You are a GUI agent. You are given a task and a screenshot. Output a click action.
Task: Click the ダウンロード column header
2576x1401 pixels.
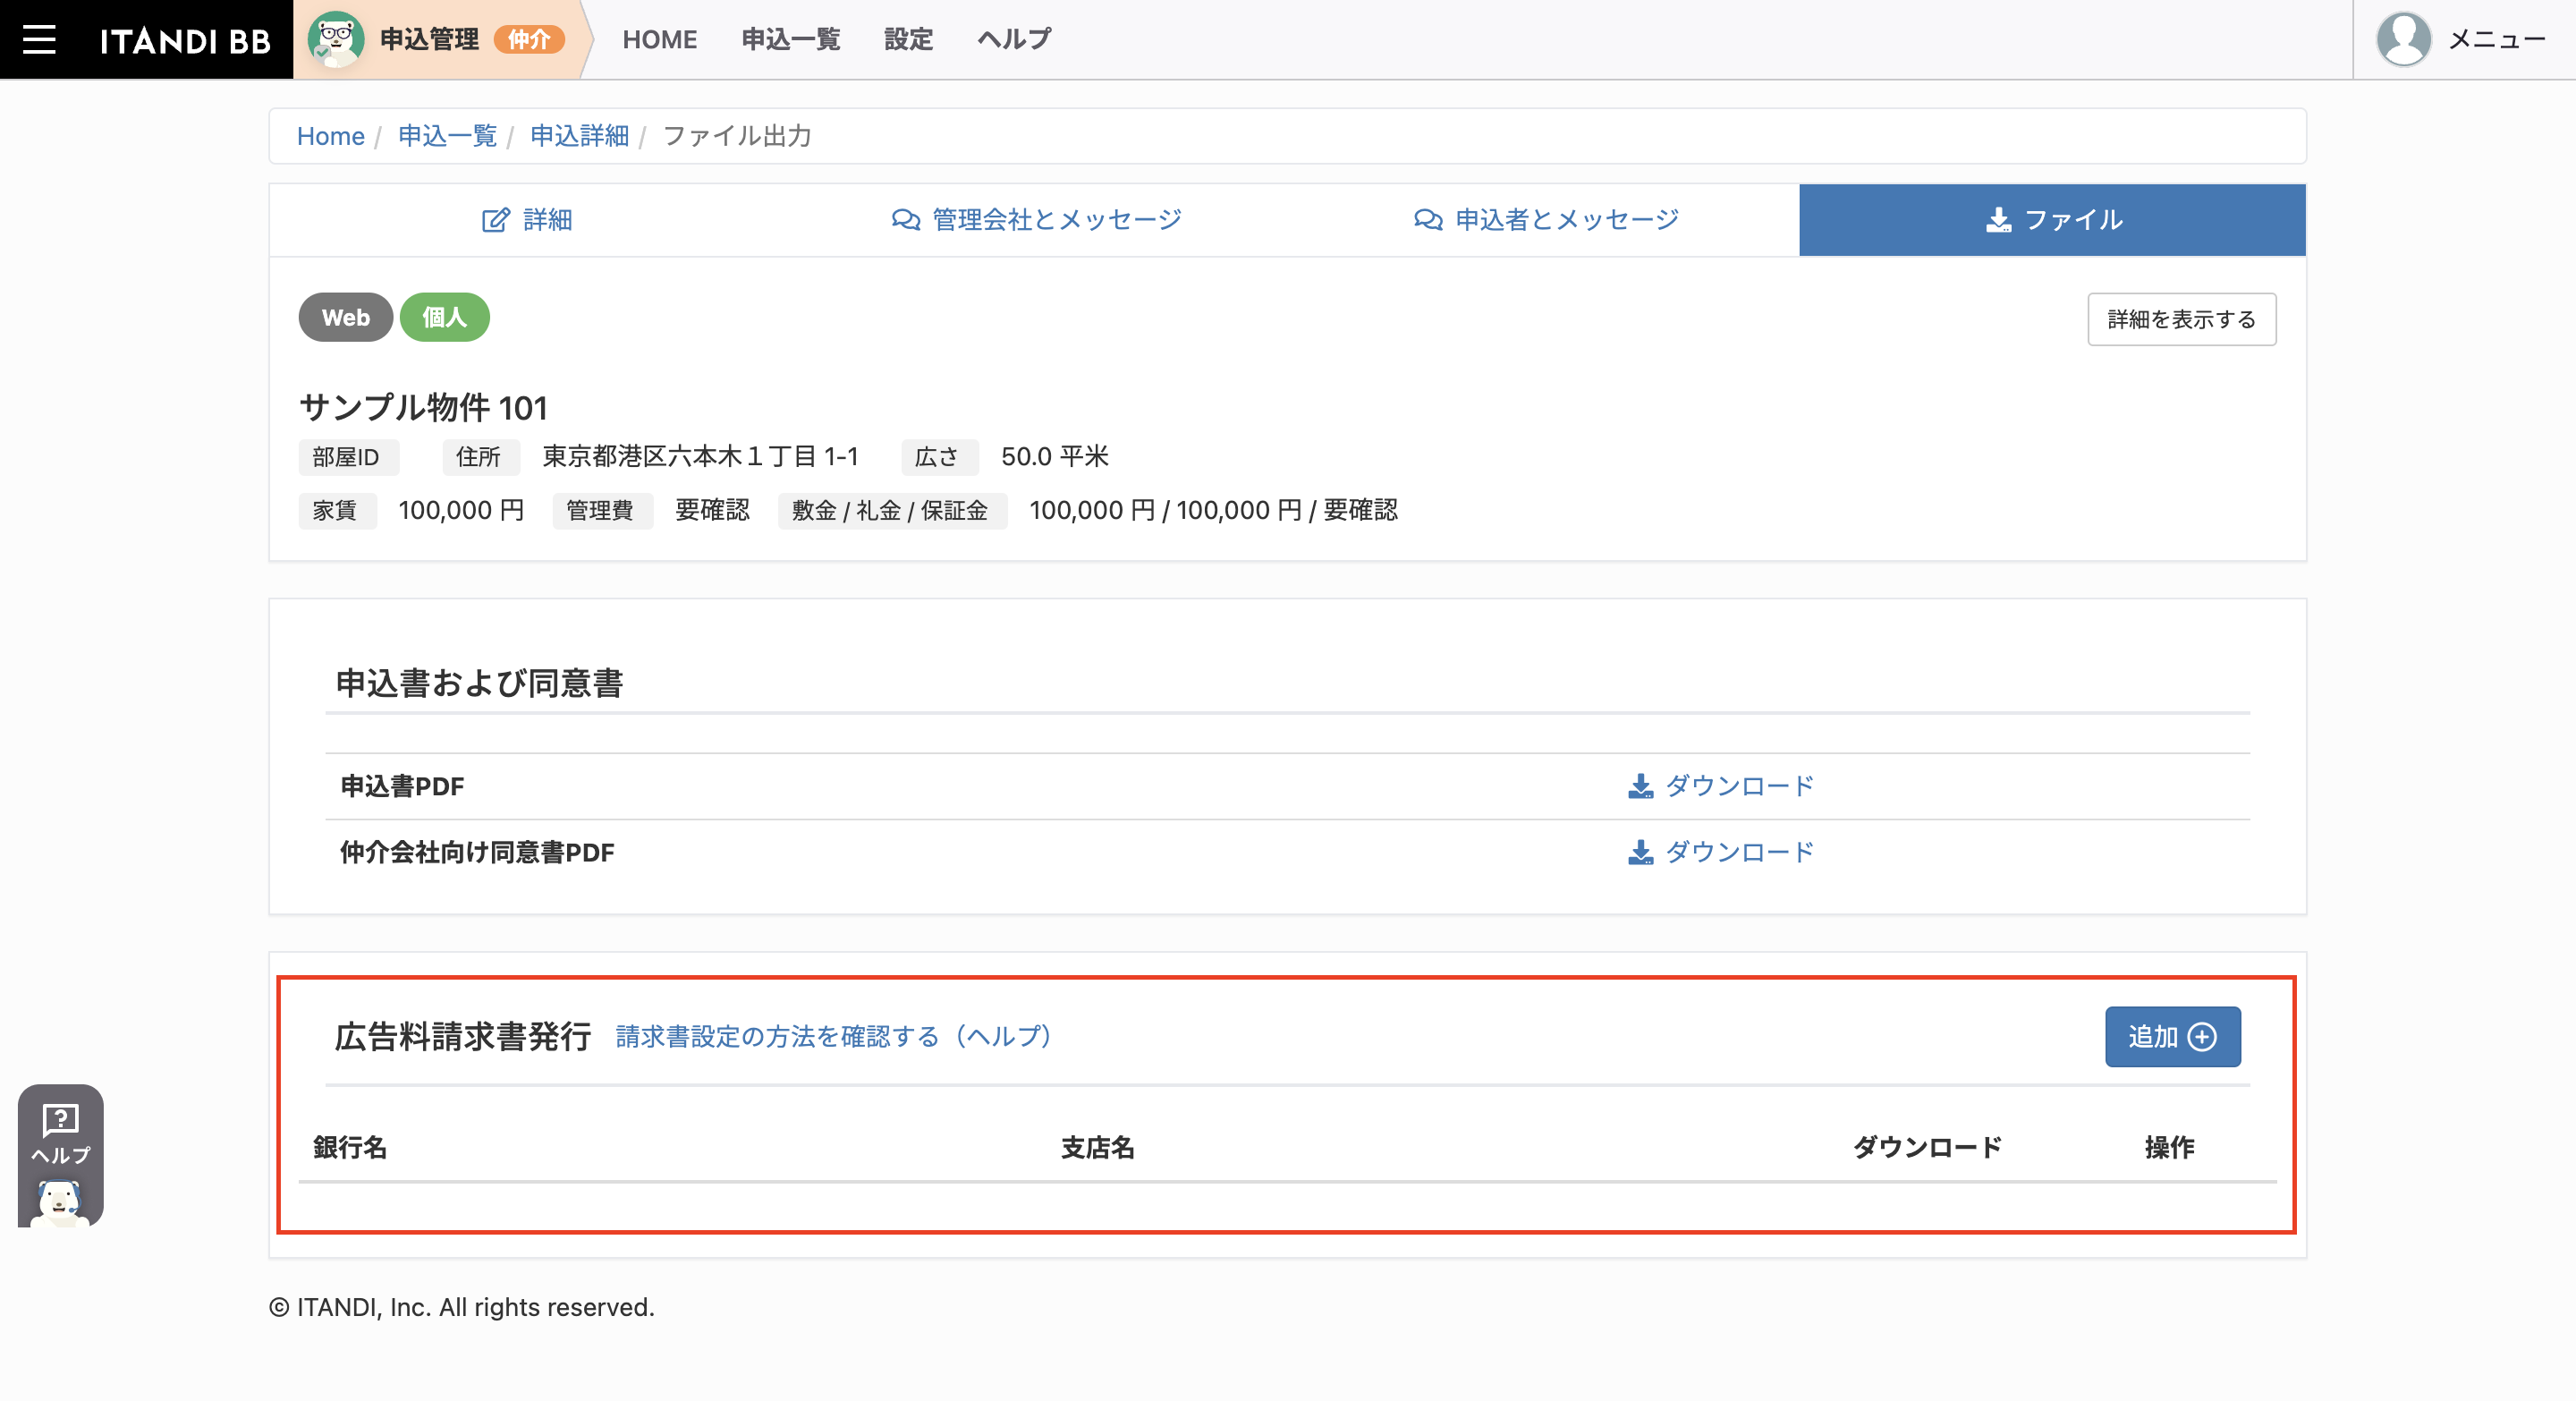pyautogui.click(x=1927, y=1148)
